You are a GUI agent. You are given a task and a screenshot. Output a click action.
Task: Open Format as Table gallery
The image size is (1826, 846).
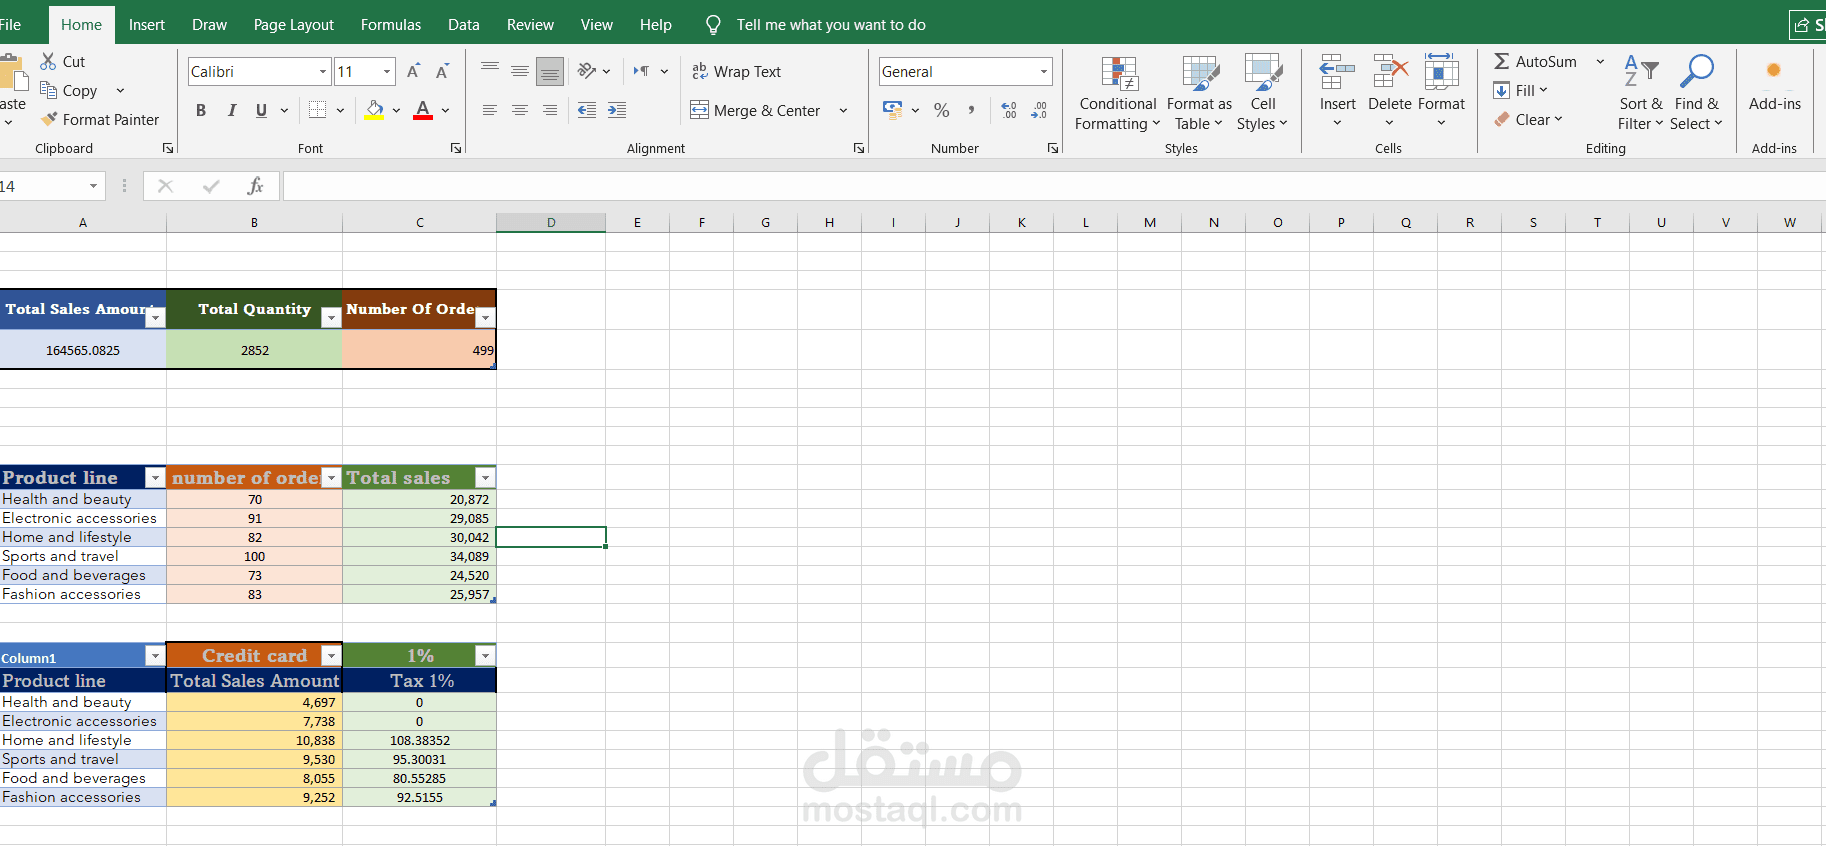click(1199, 94)
